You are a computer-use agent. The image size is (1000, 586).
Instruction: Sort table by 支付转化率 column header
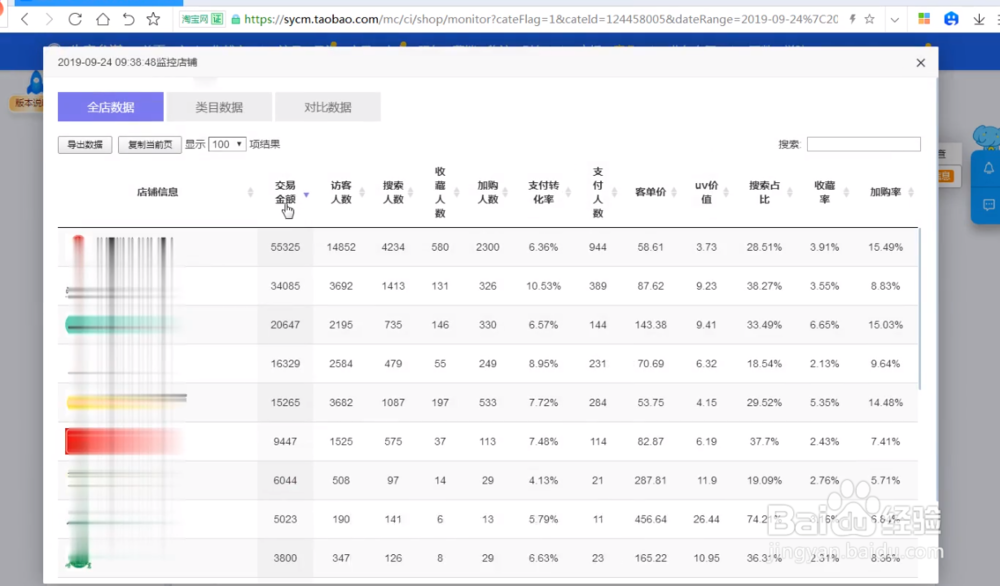pos(543,193)
